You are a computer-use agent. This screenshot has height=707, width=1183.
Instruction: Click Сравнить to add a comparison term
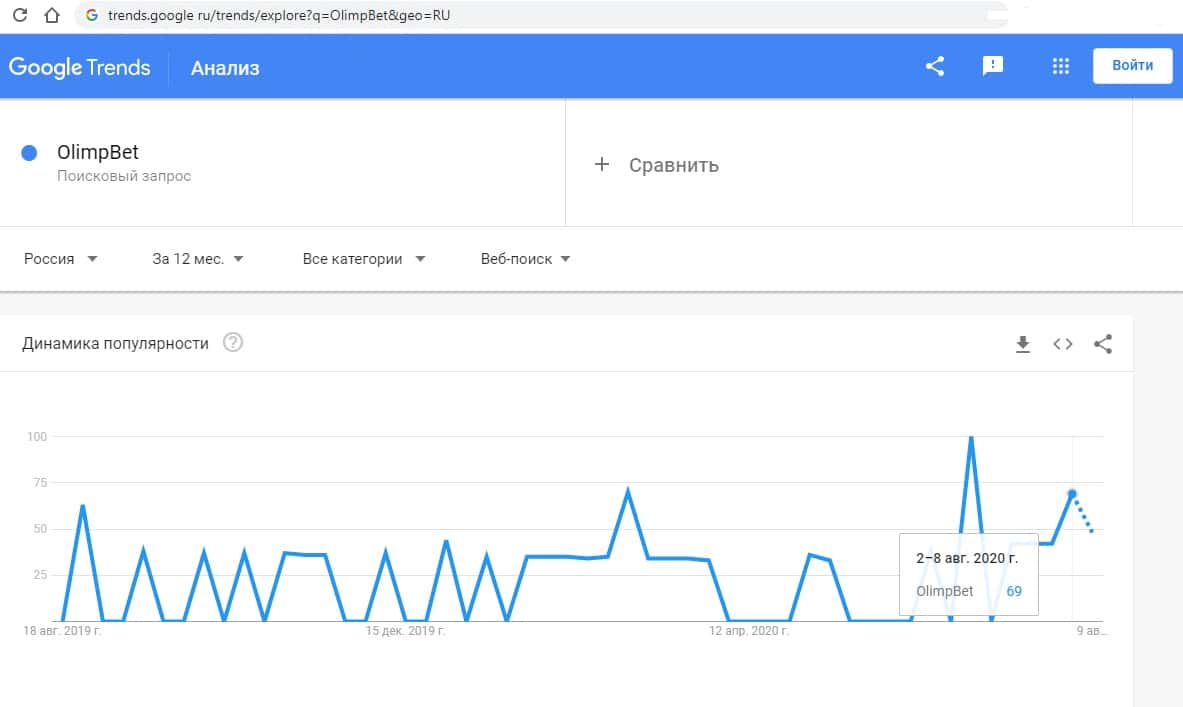point(673,165)
